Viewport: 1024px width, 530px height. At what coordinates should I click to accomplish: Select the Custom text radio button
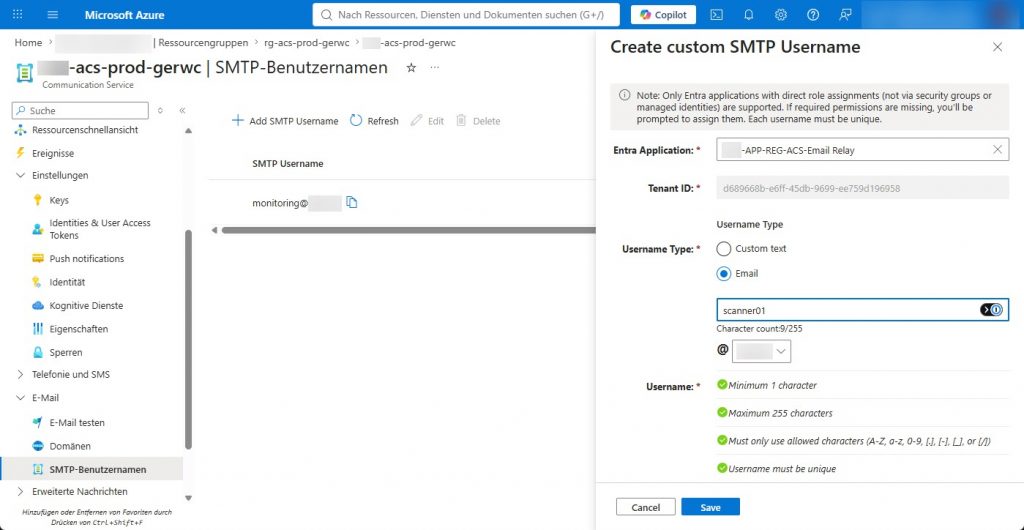[724, 249]
